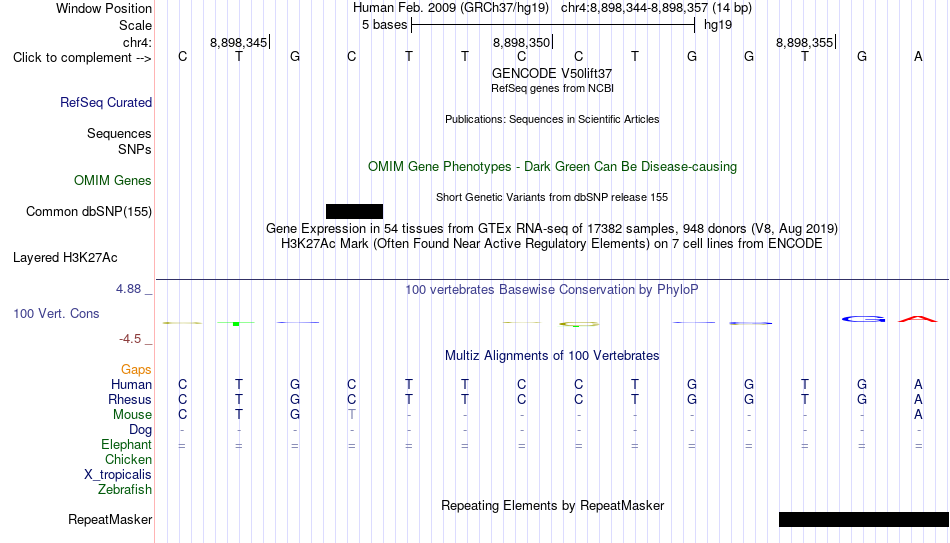Click the orange Gaps label
950x543 pixels.
coord(136,369)
